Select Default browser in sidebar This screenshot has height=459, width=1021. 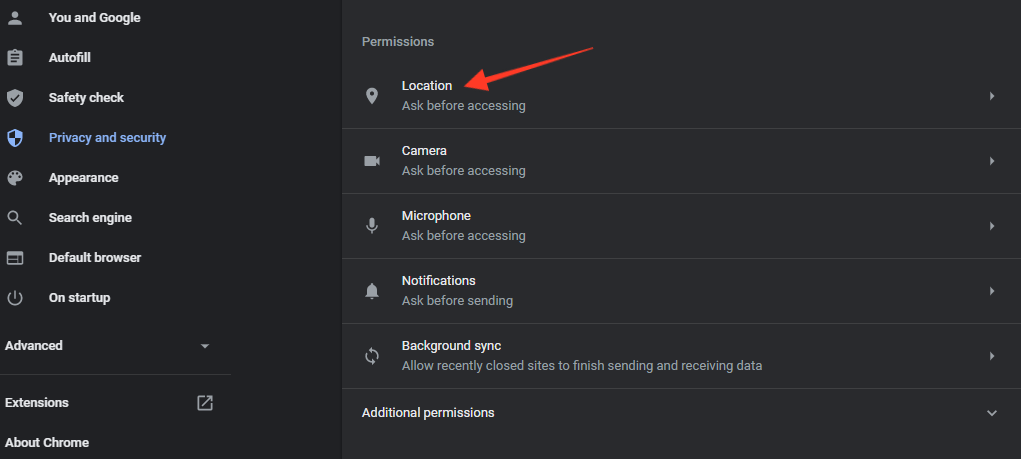(95, 258)
